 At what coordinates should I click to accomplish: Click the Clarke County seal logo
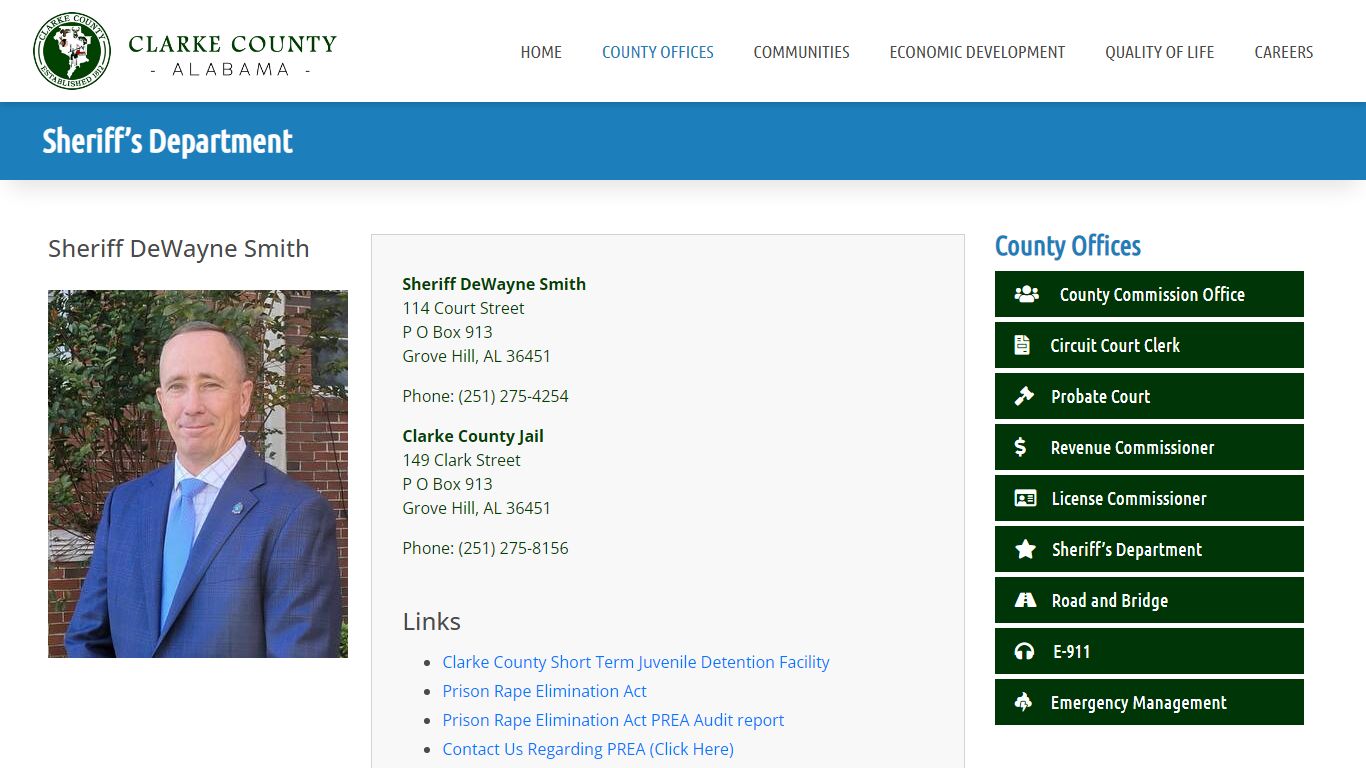71,51
